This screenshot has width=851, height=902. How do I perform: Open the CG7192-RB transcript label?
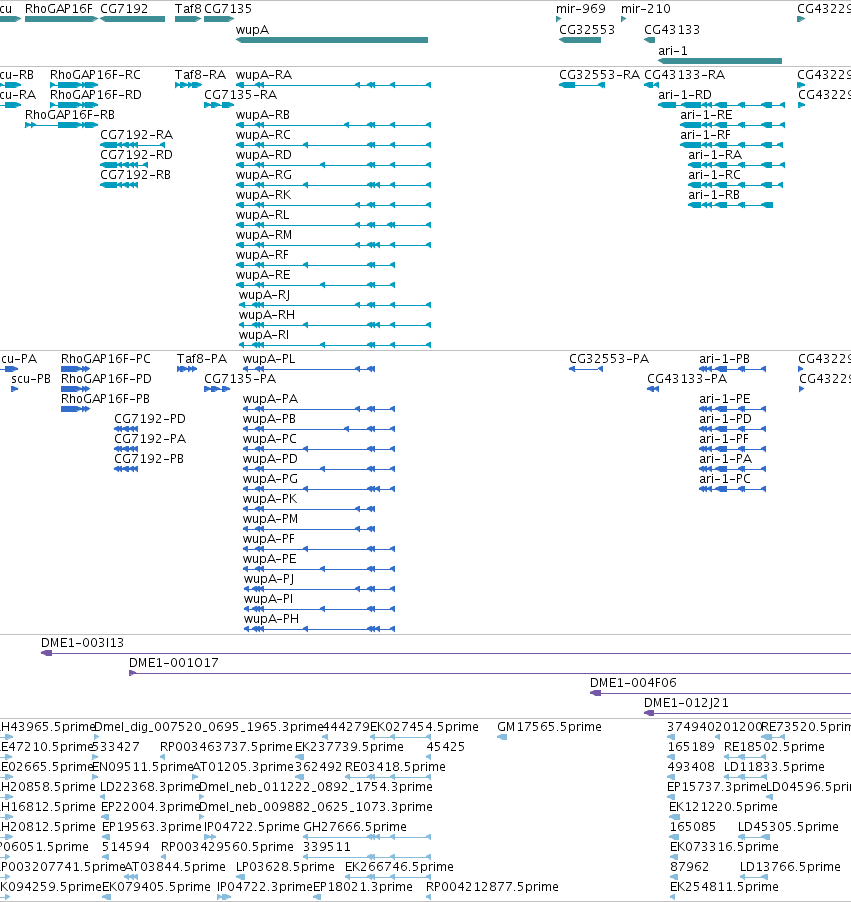(135, 174)
